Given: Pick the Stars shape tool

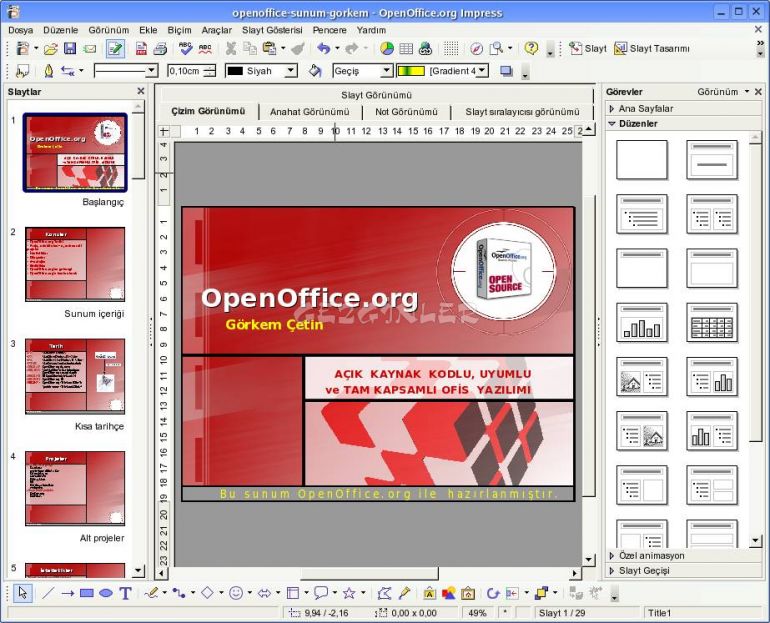Looking at the screenshot, I should pyautogui.click(x=349, y=593).
